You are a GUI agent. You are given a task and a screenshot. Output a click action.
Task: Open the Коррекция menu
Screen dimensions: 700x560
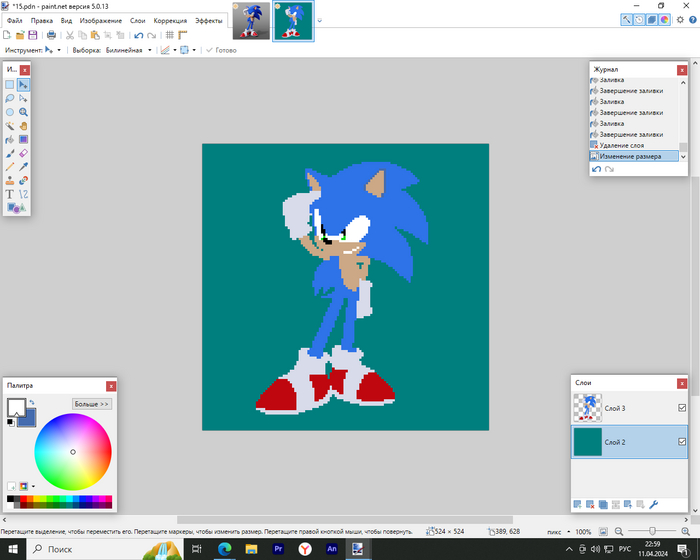170,20
